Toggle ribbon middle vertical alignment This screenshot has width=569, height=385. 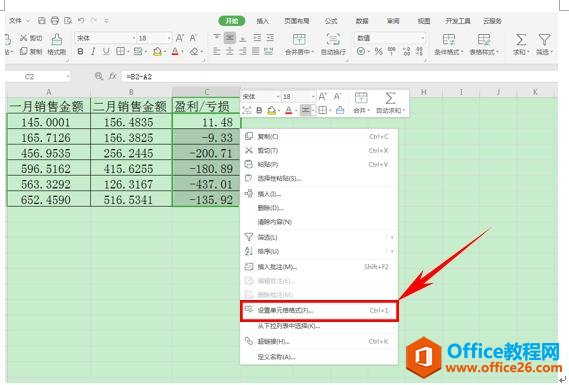tap(230, 38)
